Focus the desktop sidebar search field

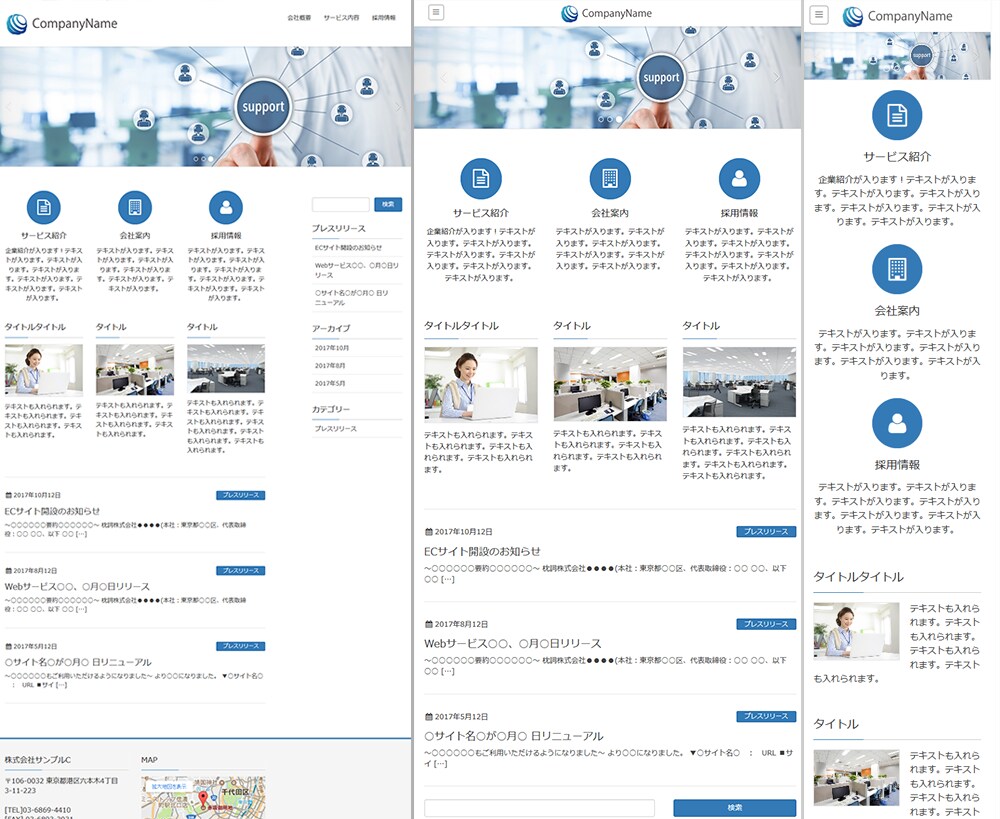341,204
